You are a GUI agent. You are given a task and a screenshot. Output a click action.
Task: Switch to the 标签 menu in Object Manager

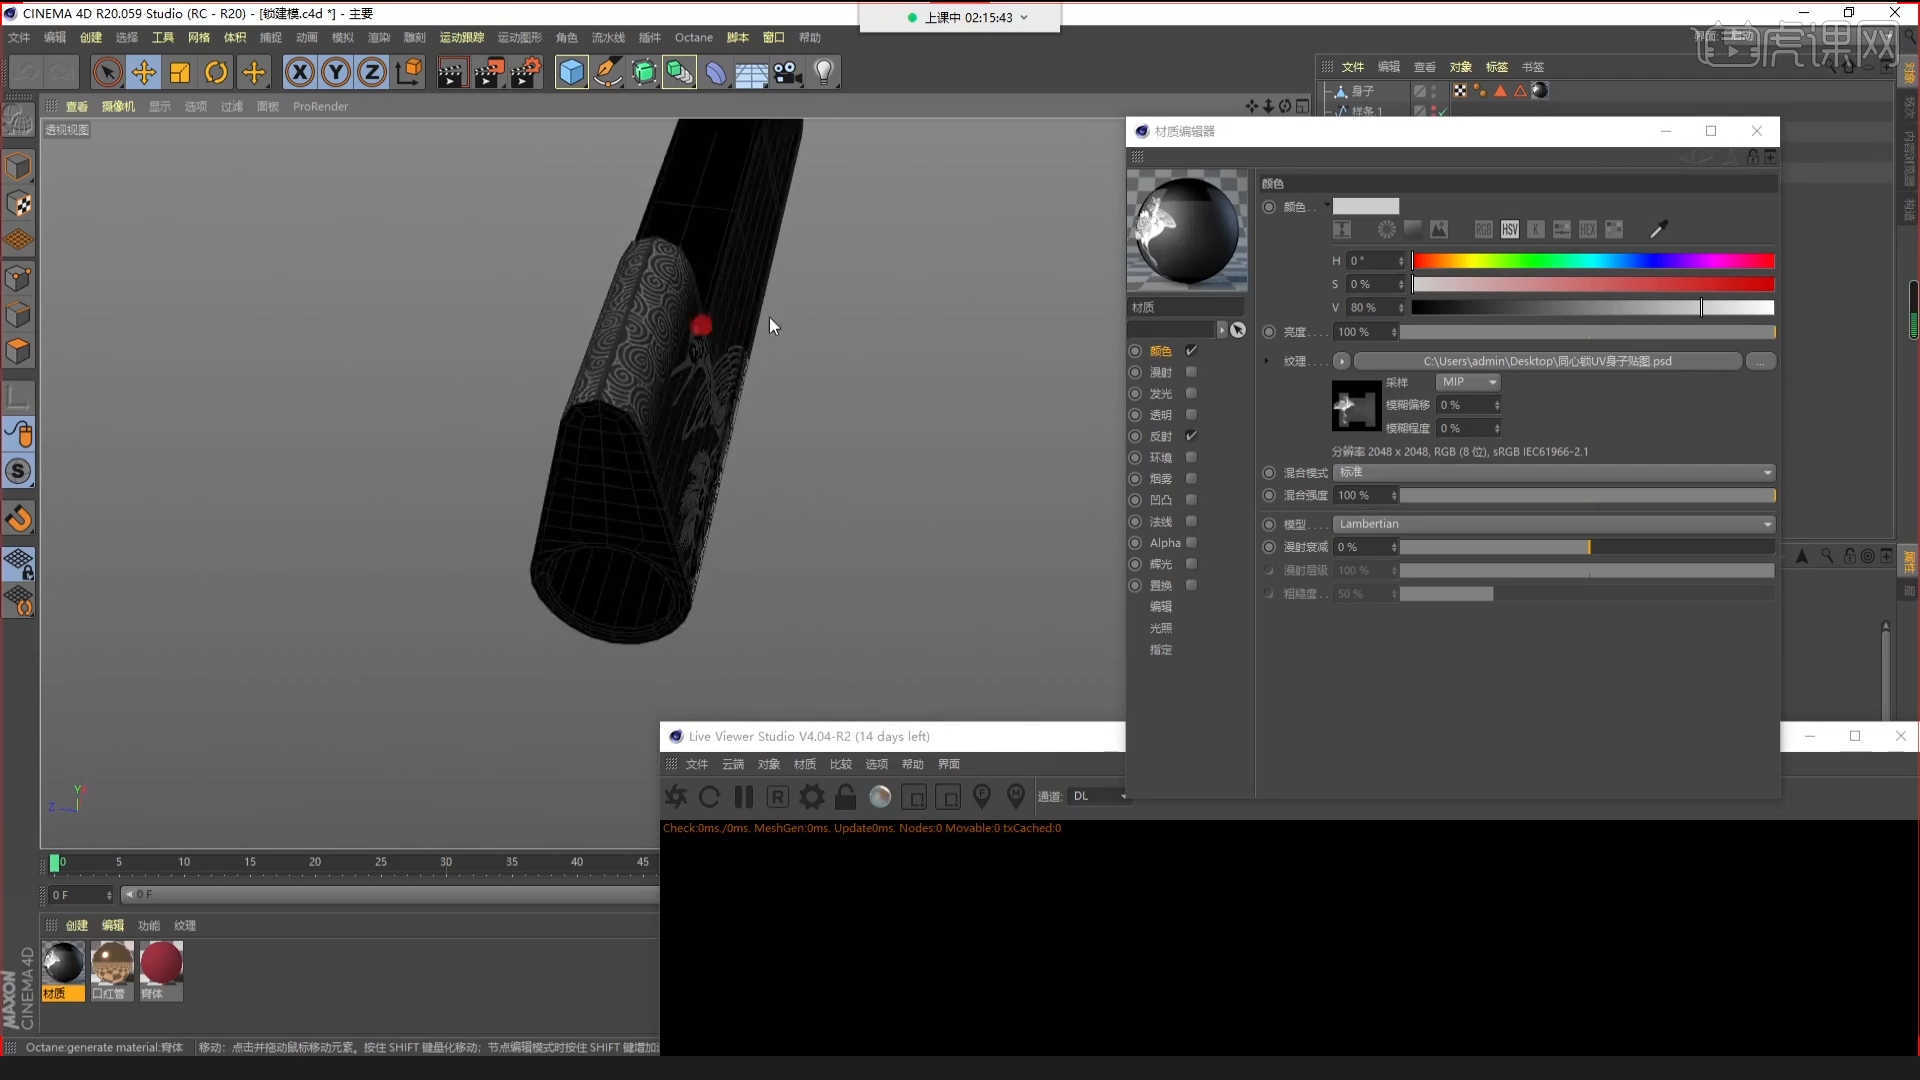pyautogui.click(x=1497, y=67)
